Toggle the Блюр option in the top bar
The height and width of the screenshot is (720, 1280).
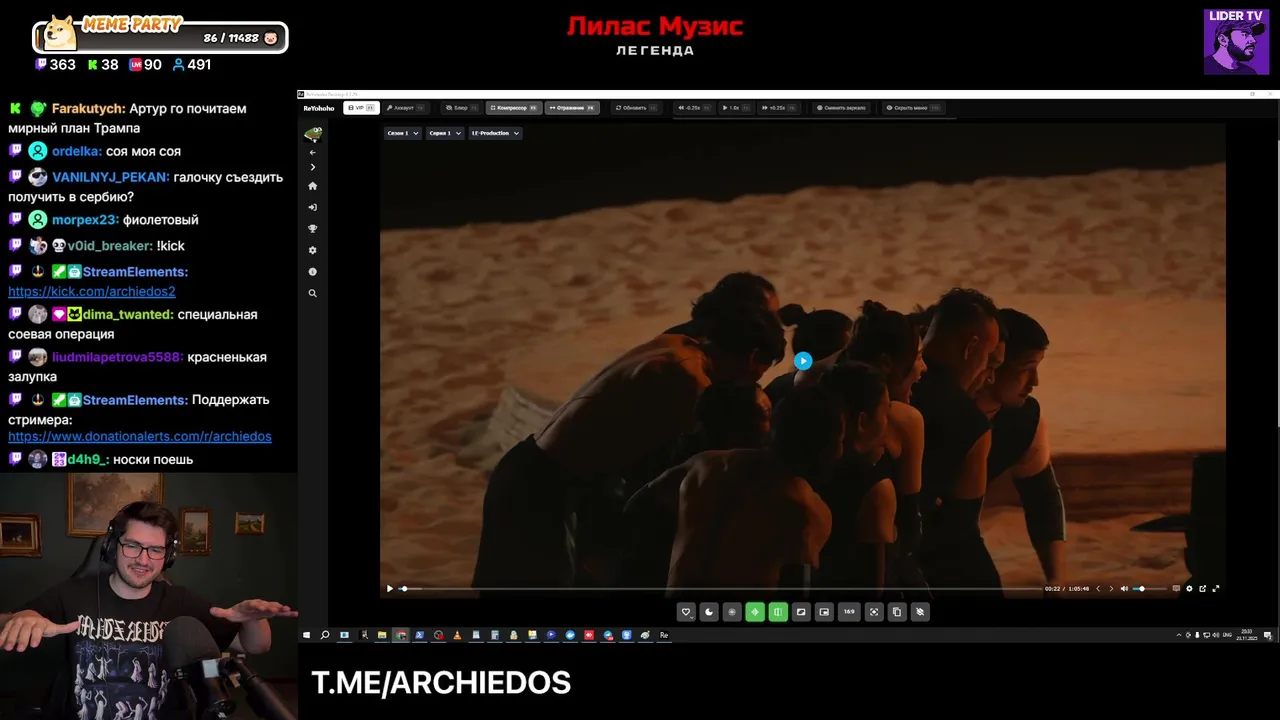[462, 107]
